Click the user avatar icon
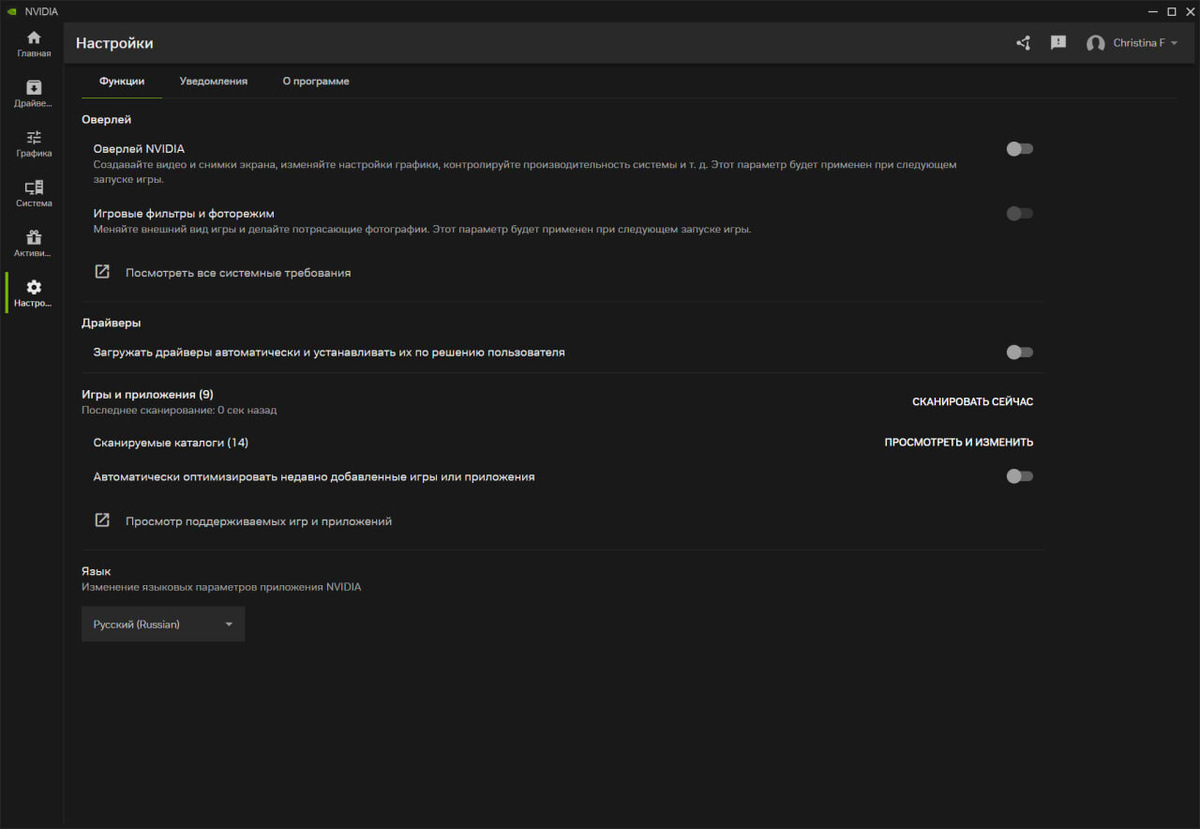This screenshot has width=1200, height=829. [1096, 44]
